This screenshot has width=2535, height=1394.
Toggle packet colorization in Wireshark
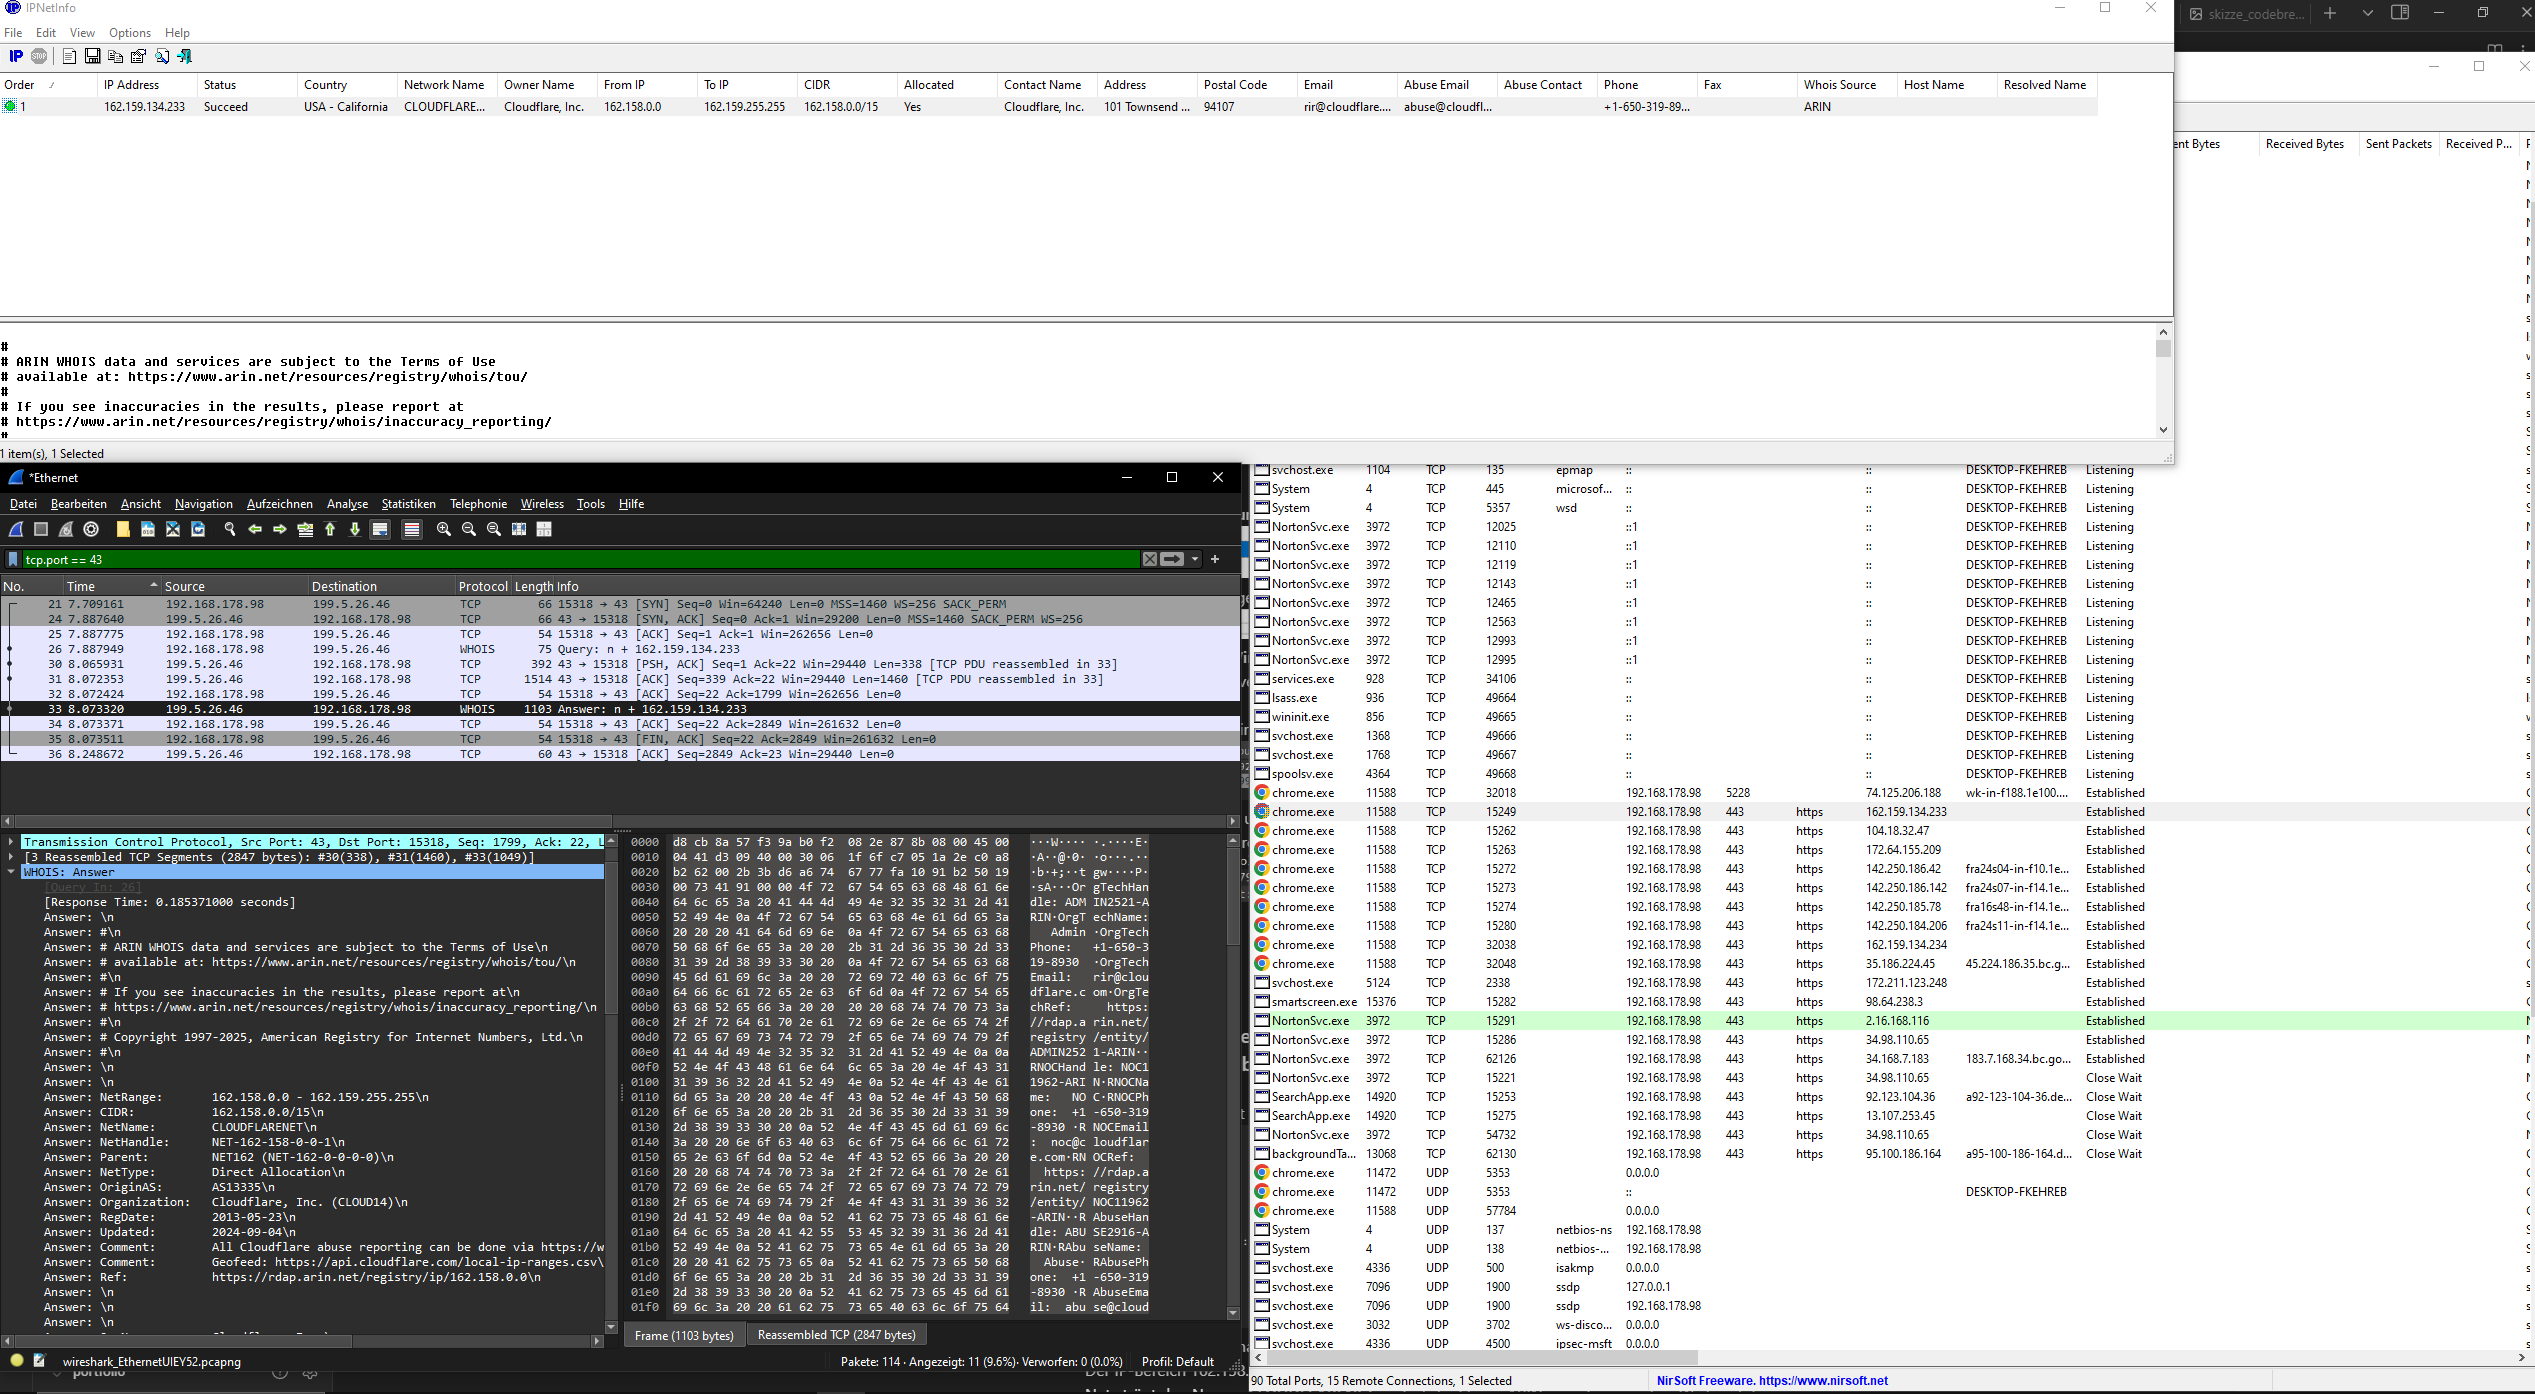tap(412, 529)
